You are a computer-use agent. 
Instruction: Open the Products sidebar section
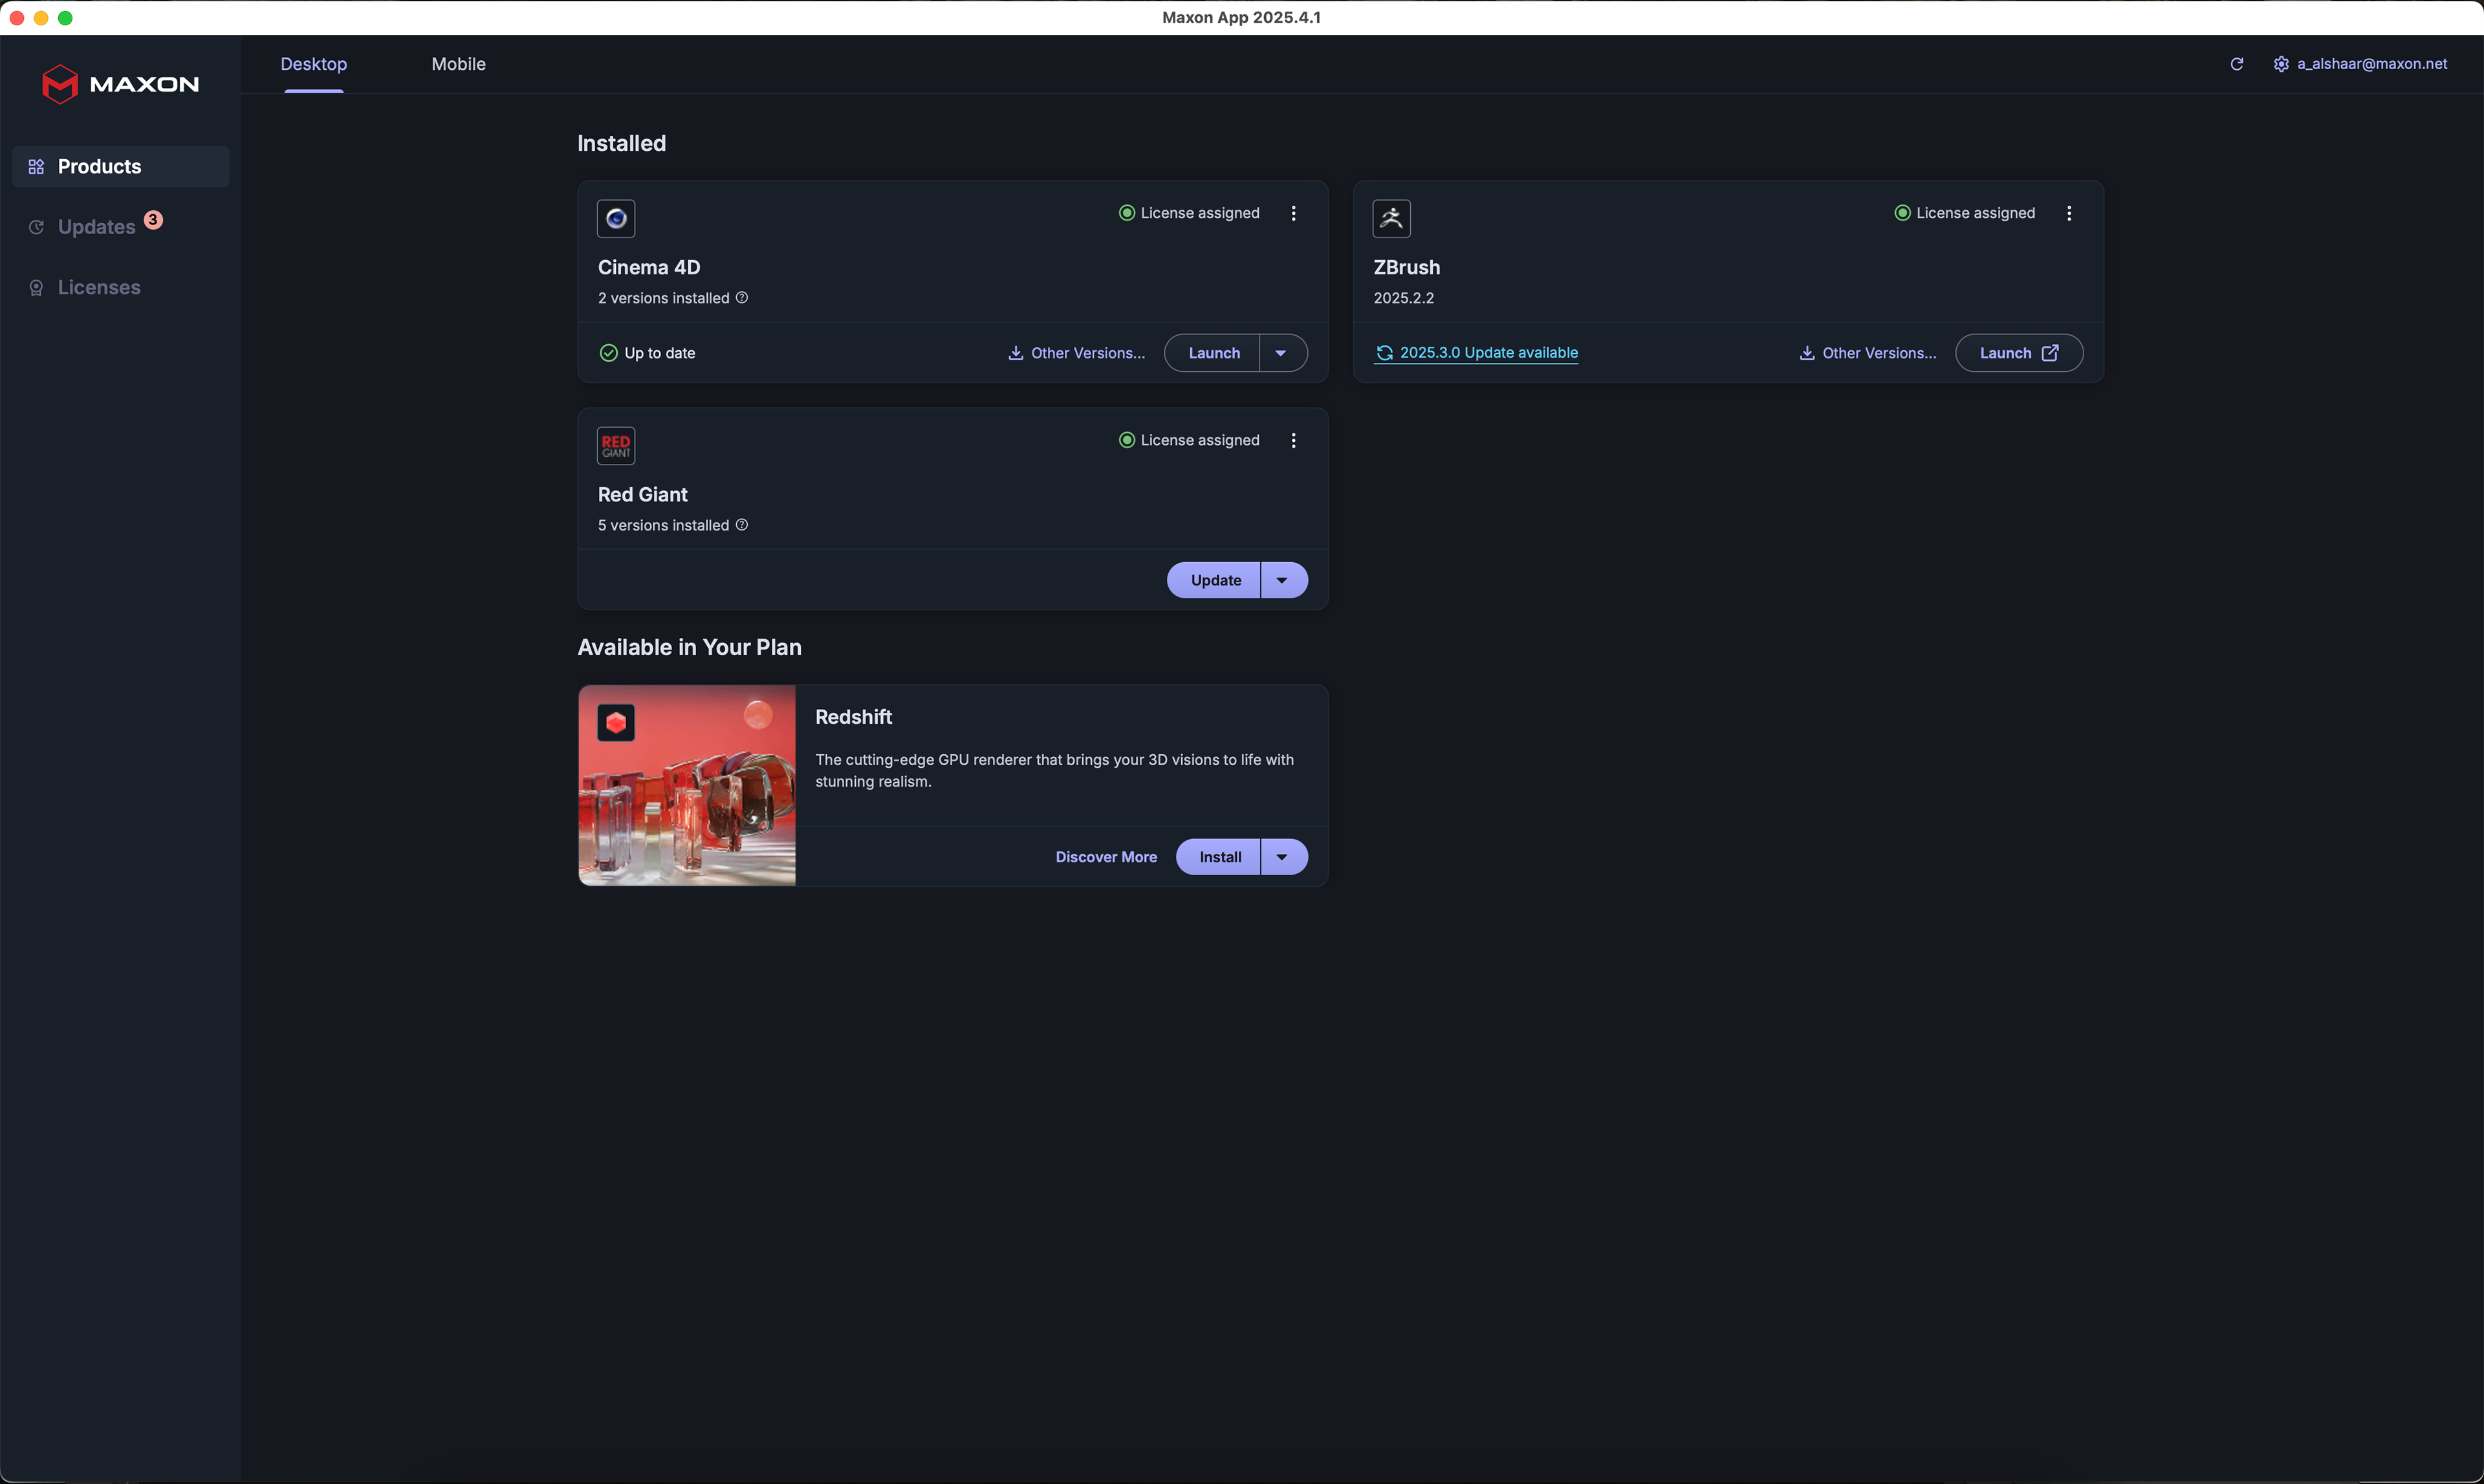coord(120,166)
